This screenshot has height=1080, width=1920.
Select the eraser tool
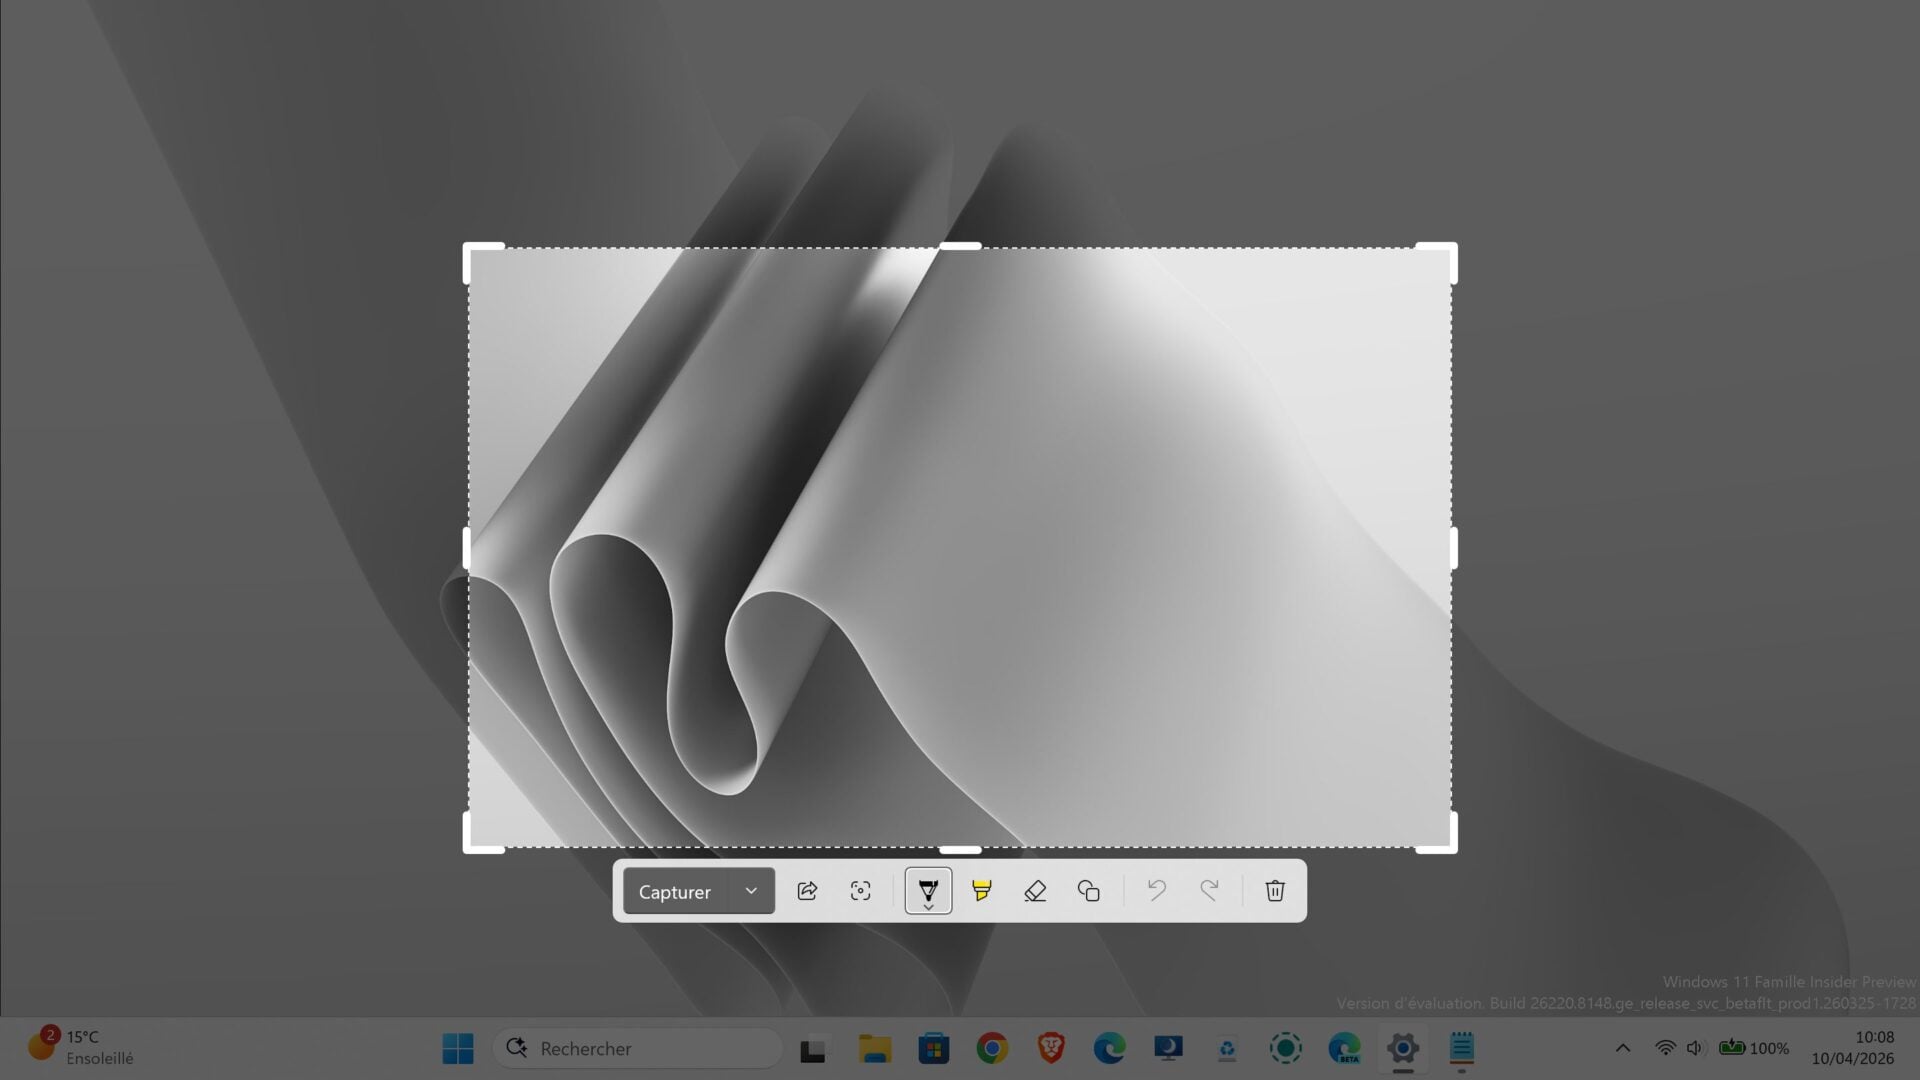[1035, 890]
